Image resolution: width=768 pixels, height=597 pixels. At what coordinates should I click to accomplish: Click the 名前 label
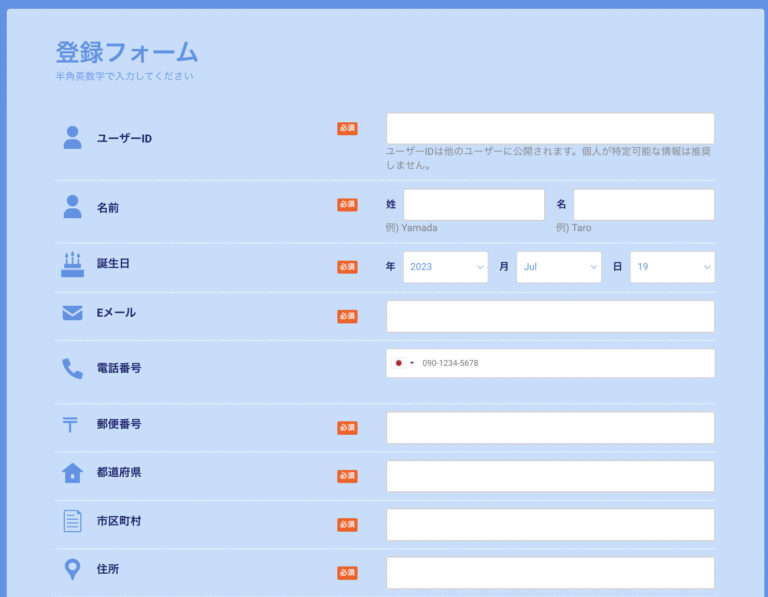tap(108, 208)
